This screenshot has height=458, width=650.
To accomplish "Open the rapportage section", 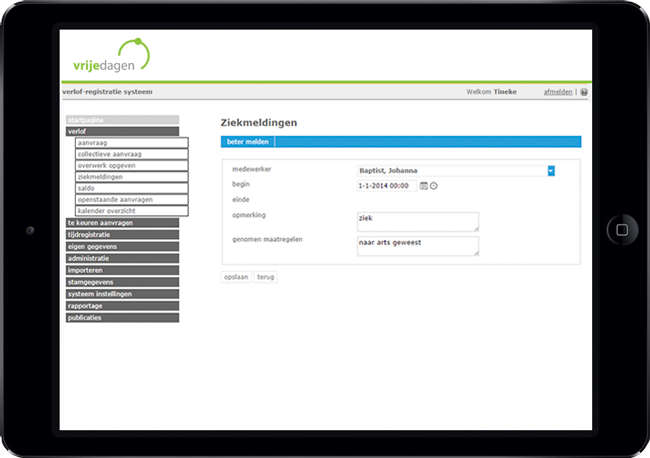I will point(122,306).
